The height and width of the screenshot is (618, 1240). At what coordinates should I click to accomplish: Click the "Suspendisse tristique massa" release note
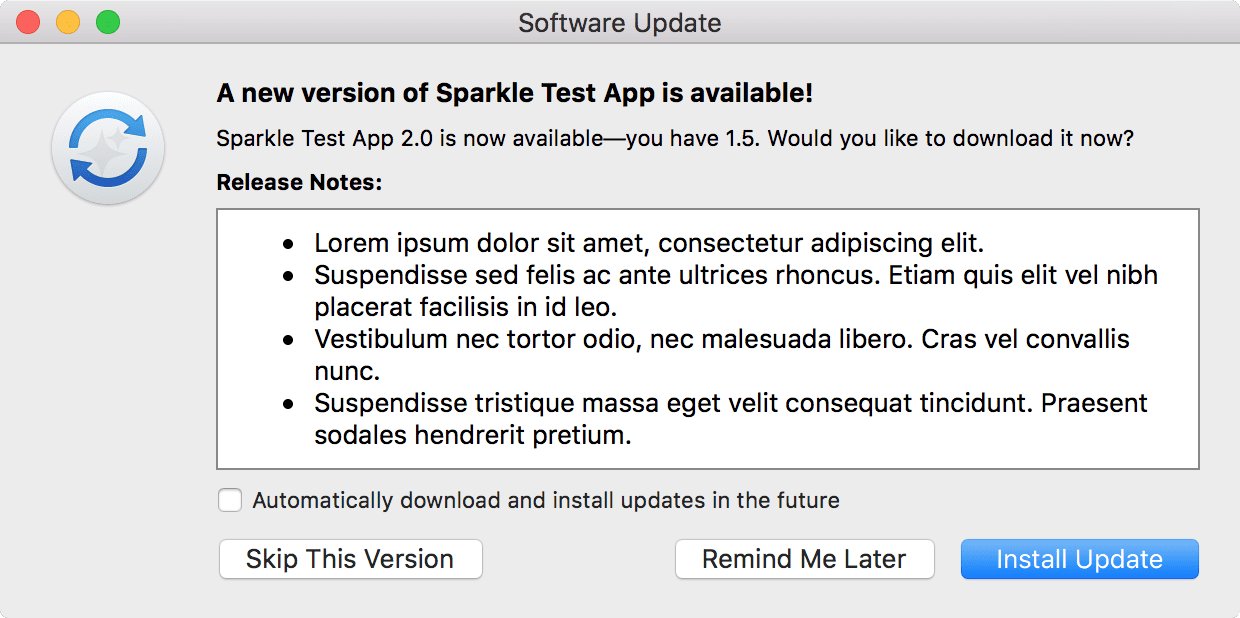click(x=730, y=403)
